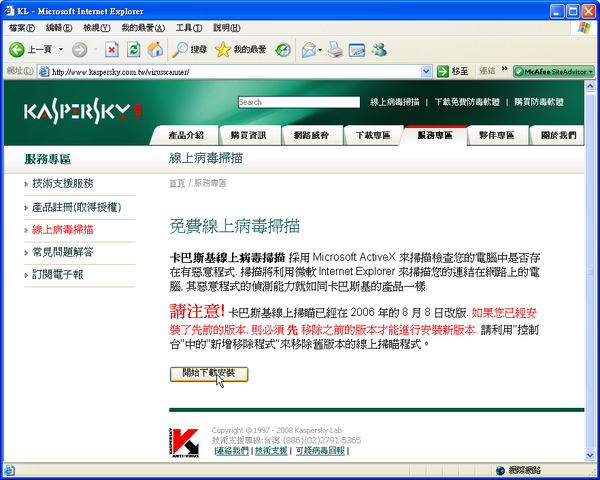
Task: Open Favorites star toolbar button
Action: (x=241, y=50)
